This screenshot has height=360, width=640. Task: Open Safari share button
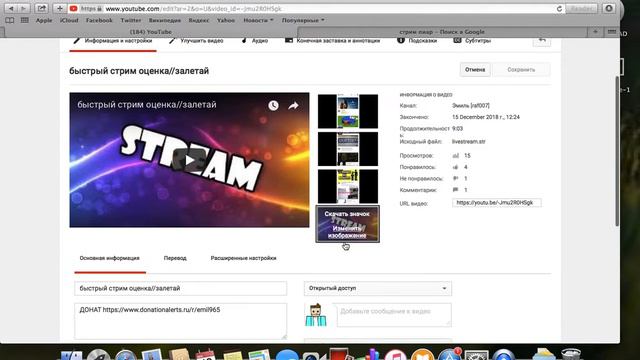(41, 9)
